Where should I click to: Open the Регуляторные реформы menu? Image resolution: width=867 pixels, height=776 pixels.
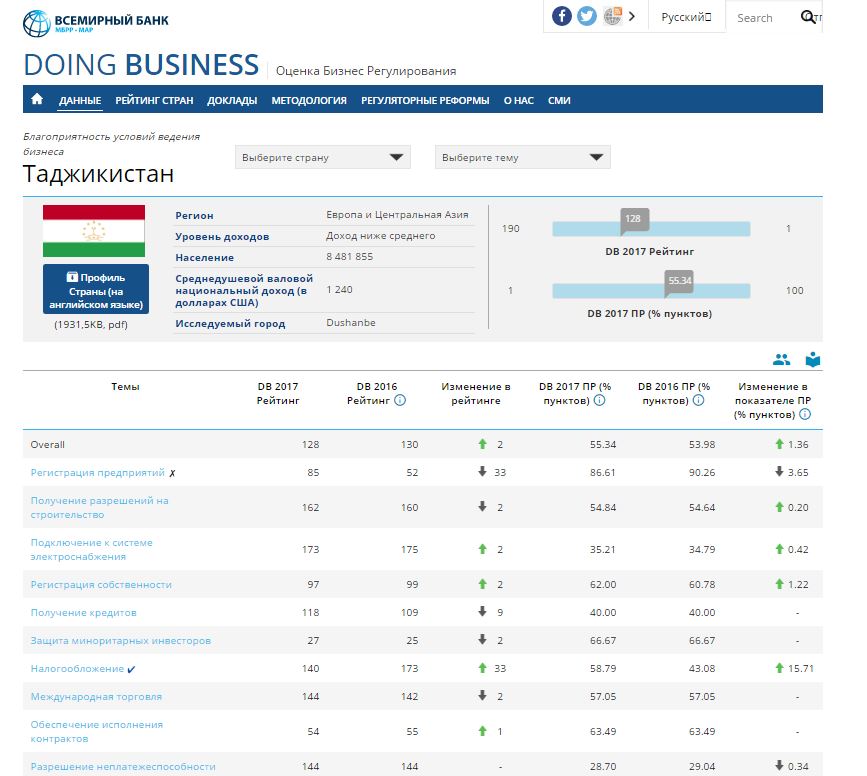pyautogui.click(x=425, y=100)
